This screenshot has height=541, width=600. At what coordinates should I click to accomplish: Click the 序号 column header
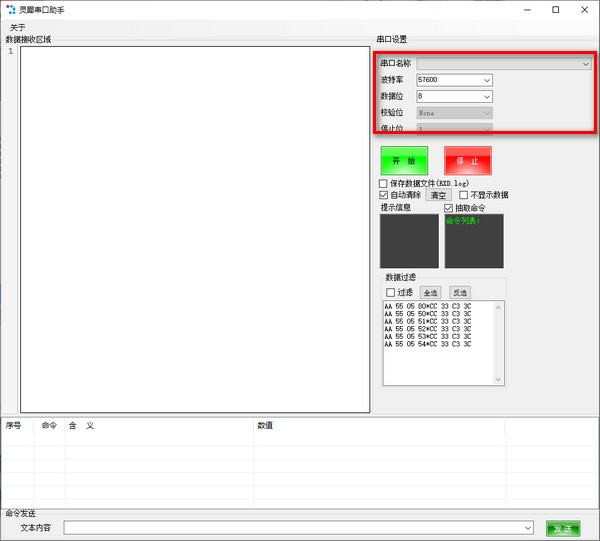(18, 425)
